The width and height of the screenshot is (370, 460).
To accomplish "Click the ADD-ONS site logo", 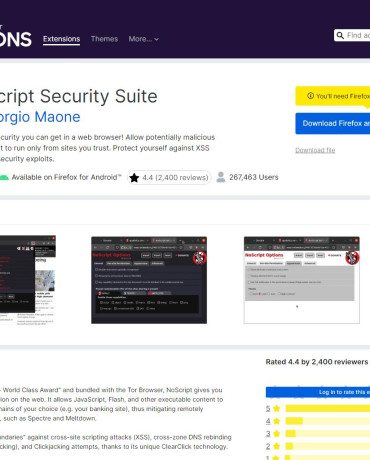I will (x=16, y=37).
